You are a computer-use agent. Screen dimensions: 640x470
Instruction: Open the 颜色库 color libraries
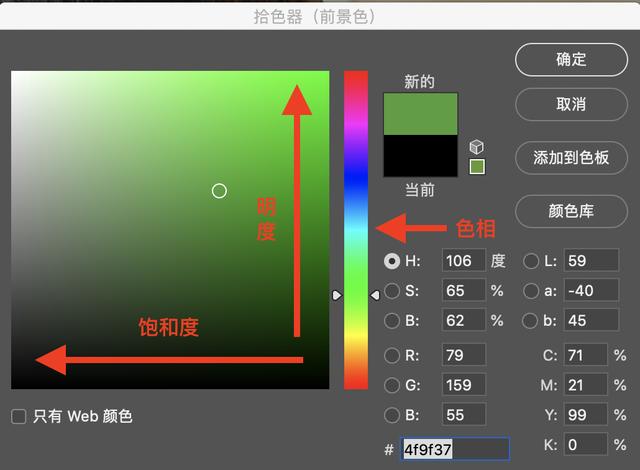point(571,211)
